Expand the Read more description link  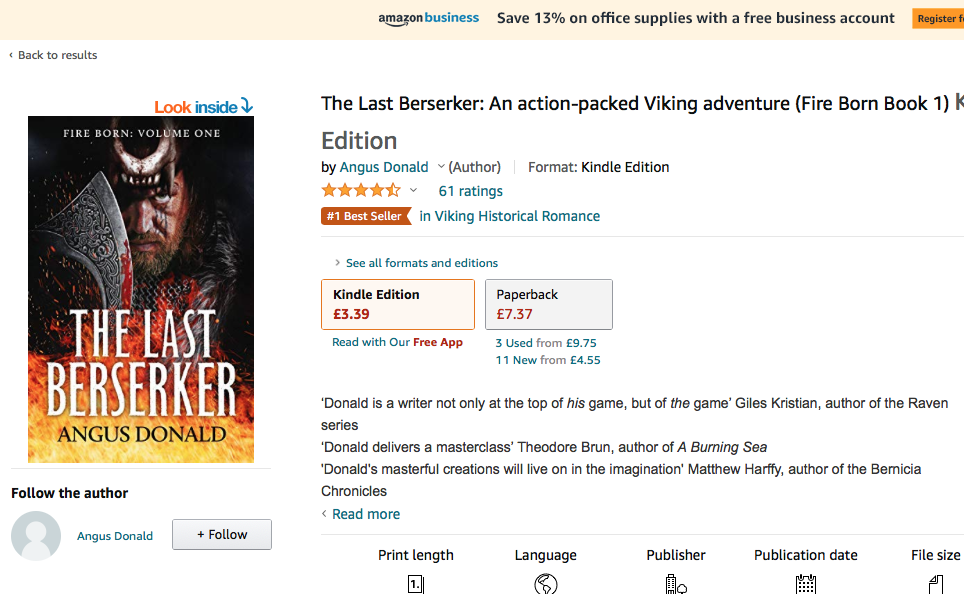click(x=365, y=514)
